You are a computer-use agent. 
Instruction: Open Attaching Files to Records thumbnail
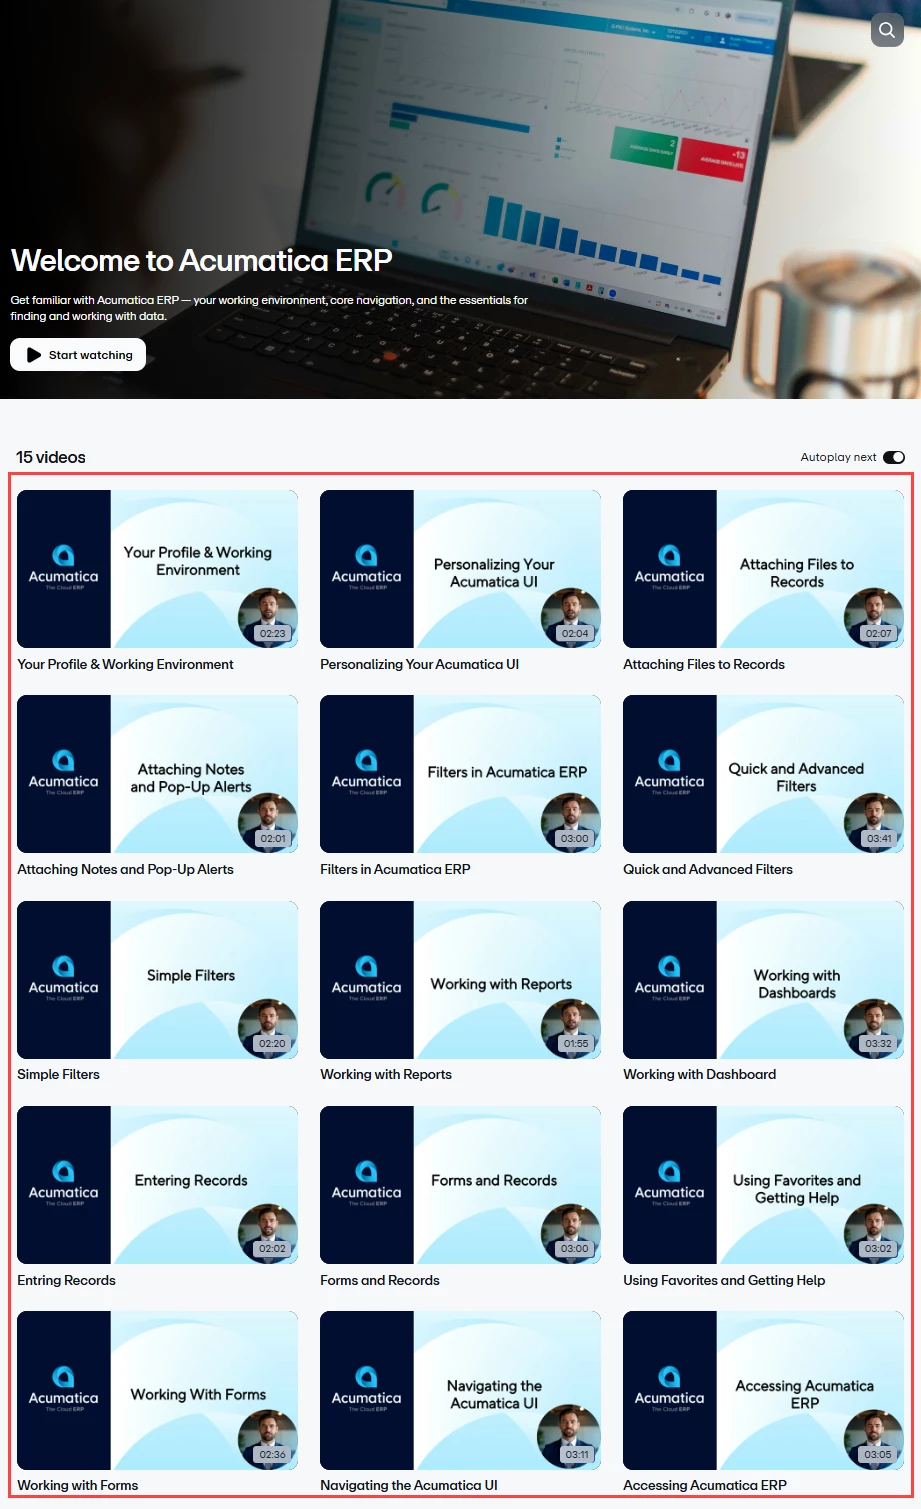point(763,569)
